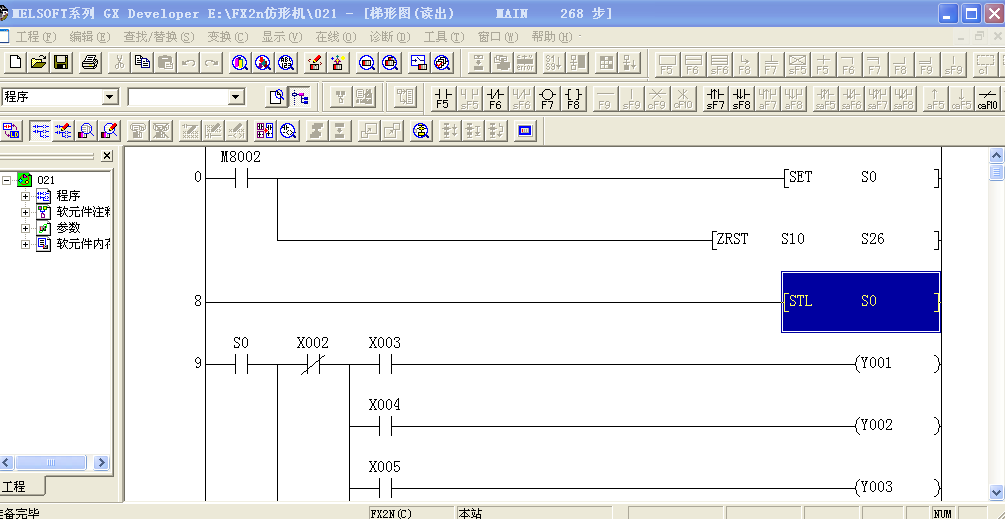Switch to the 工程 tab at bottom
The height and width of the screenshot is (519, 1005).
pos(14,487)
